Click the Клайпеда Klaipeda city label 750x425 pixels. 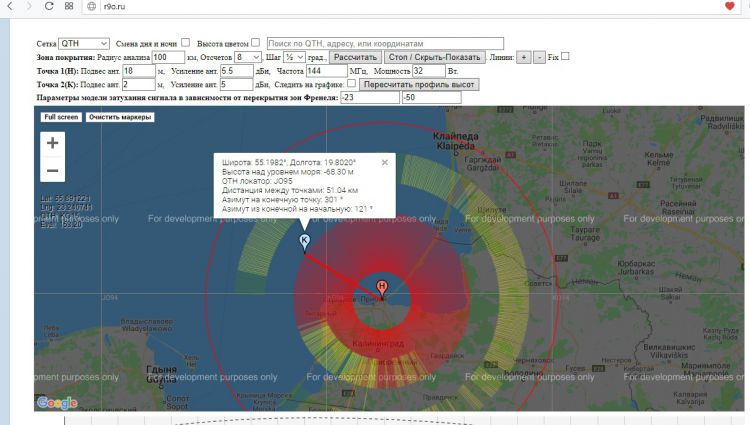456,141
